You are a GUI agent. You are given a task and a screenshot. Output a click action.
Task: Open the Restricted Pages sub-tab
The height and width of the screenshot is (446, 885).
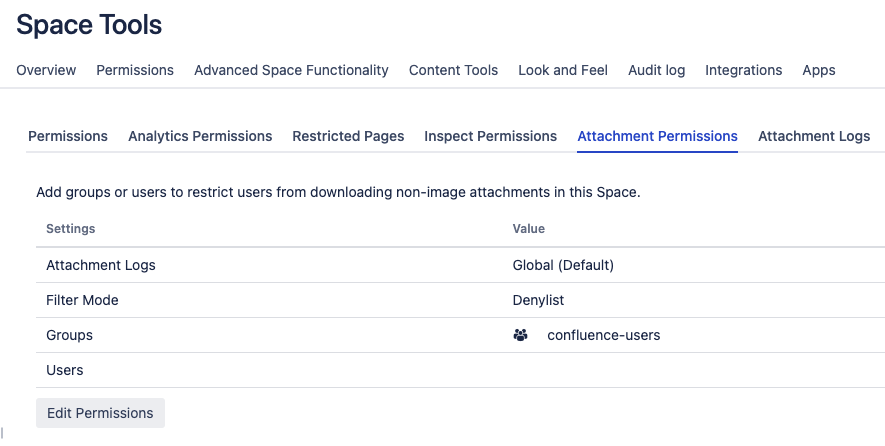(x=348, y=136)
